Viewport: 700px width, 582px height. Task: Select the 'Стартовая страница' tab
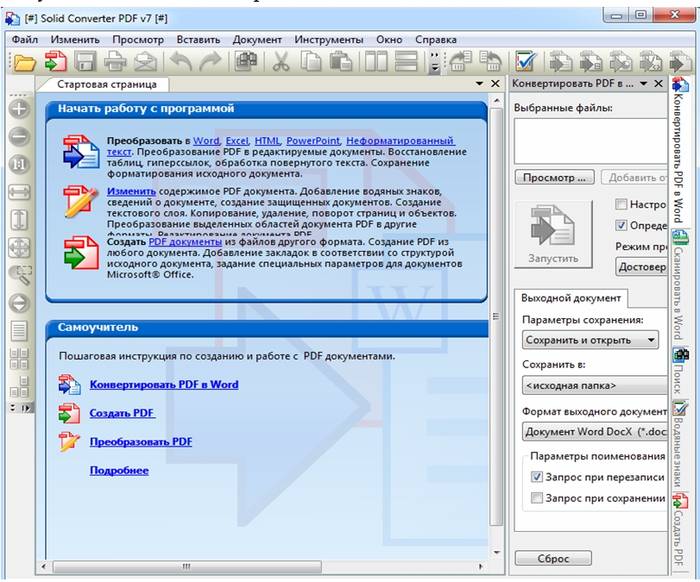click(x=107, y=84)
